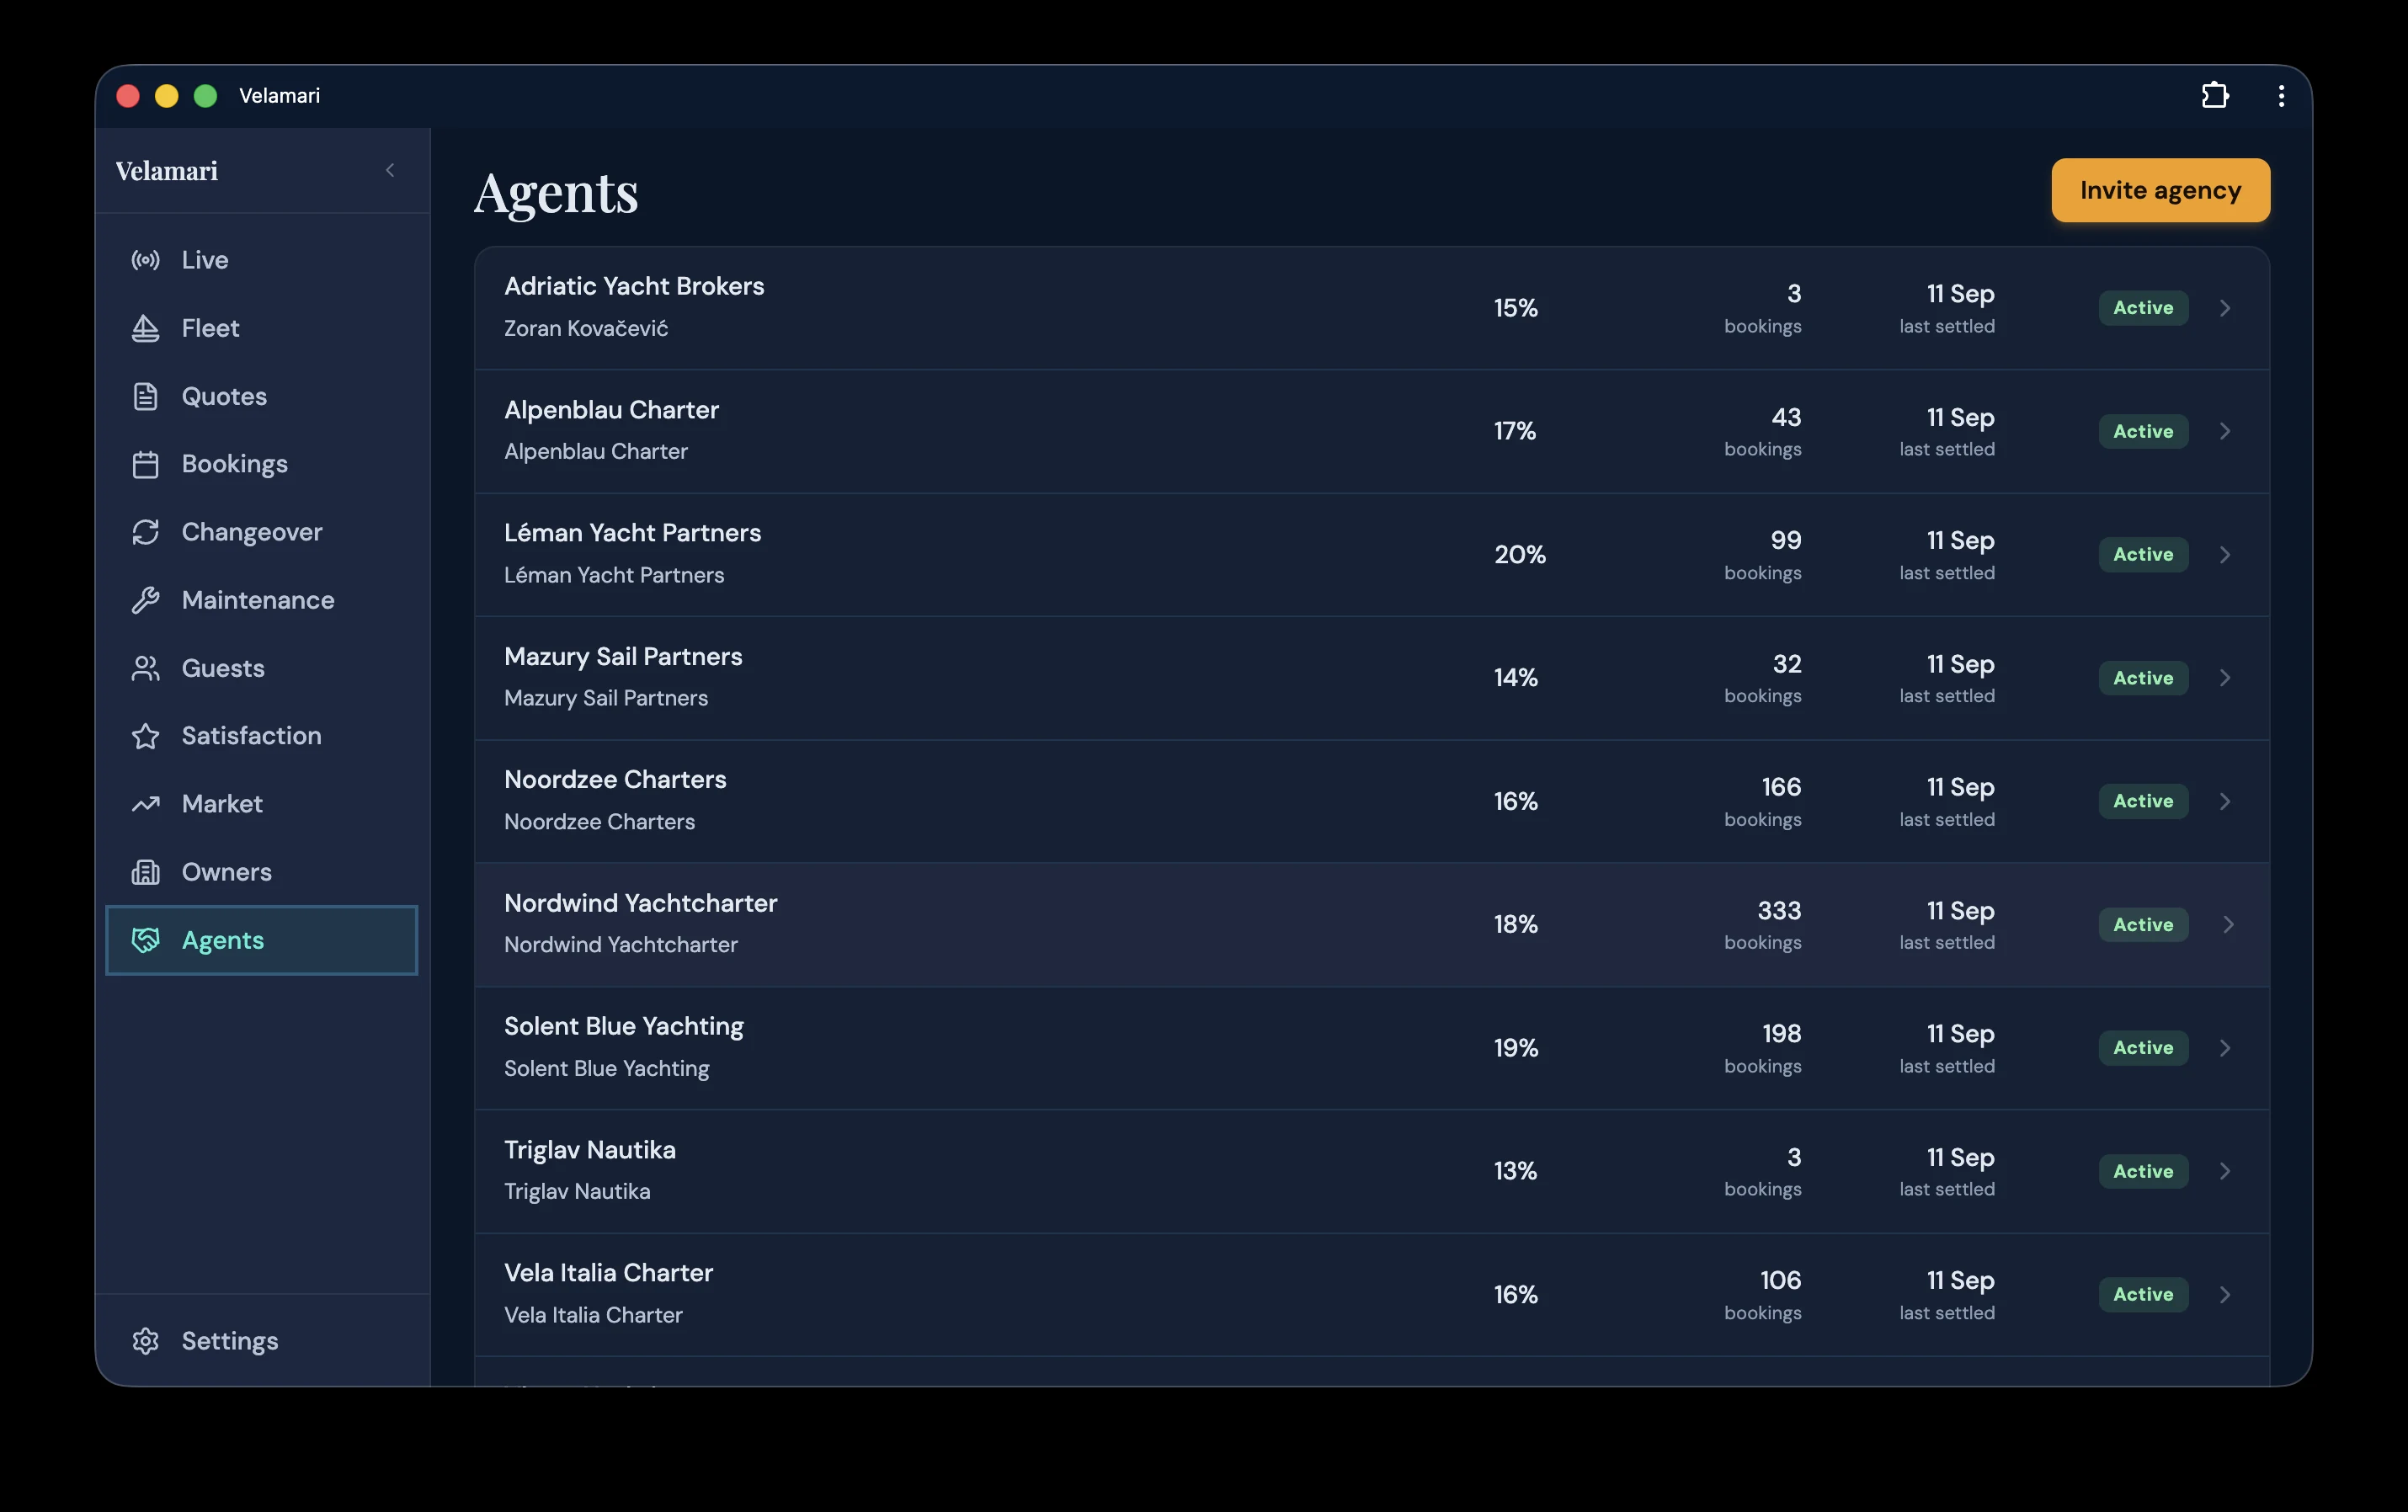Screen dimensions: 2408x1512
Task: Open the Changeover page
Action: click(262, 532)
